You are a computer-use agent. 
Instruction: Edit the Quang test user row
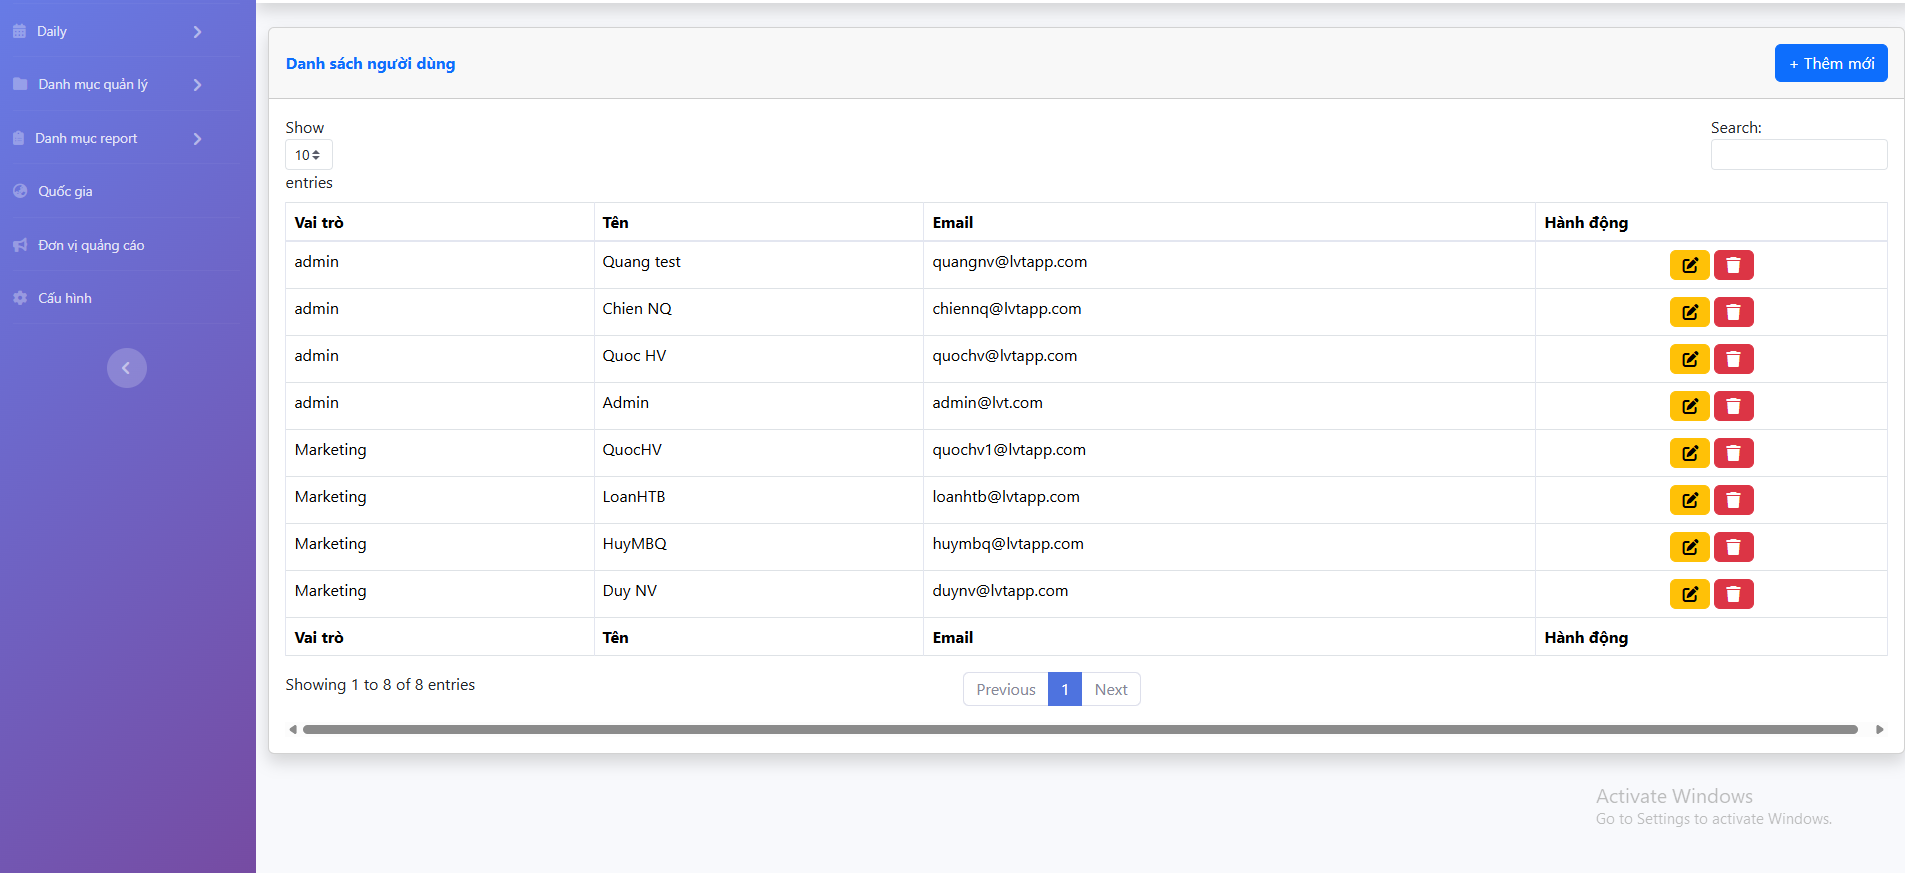tap(1689, 265)
